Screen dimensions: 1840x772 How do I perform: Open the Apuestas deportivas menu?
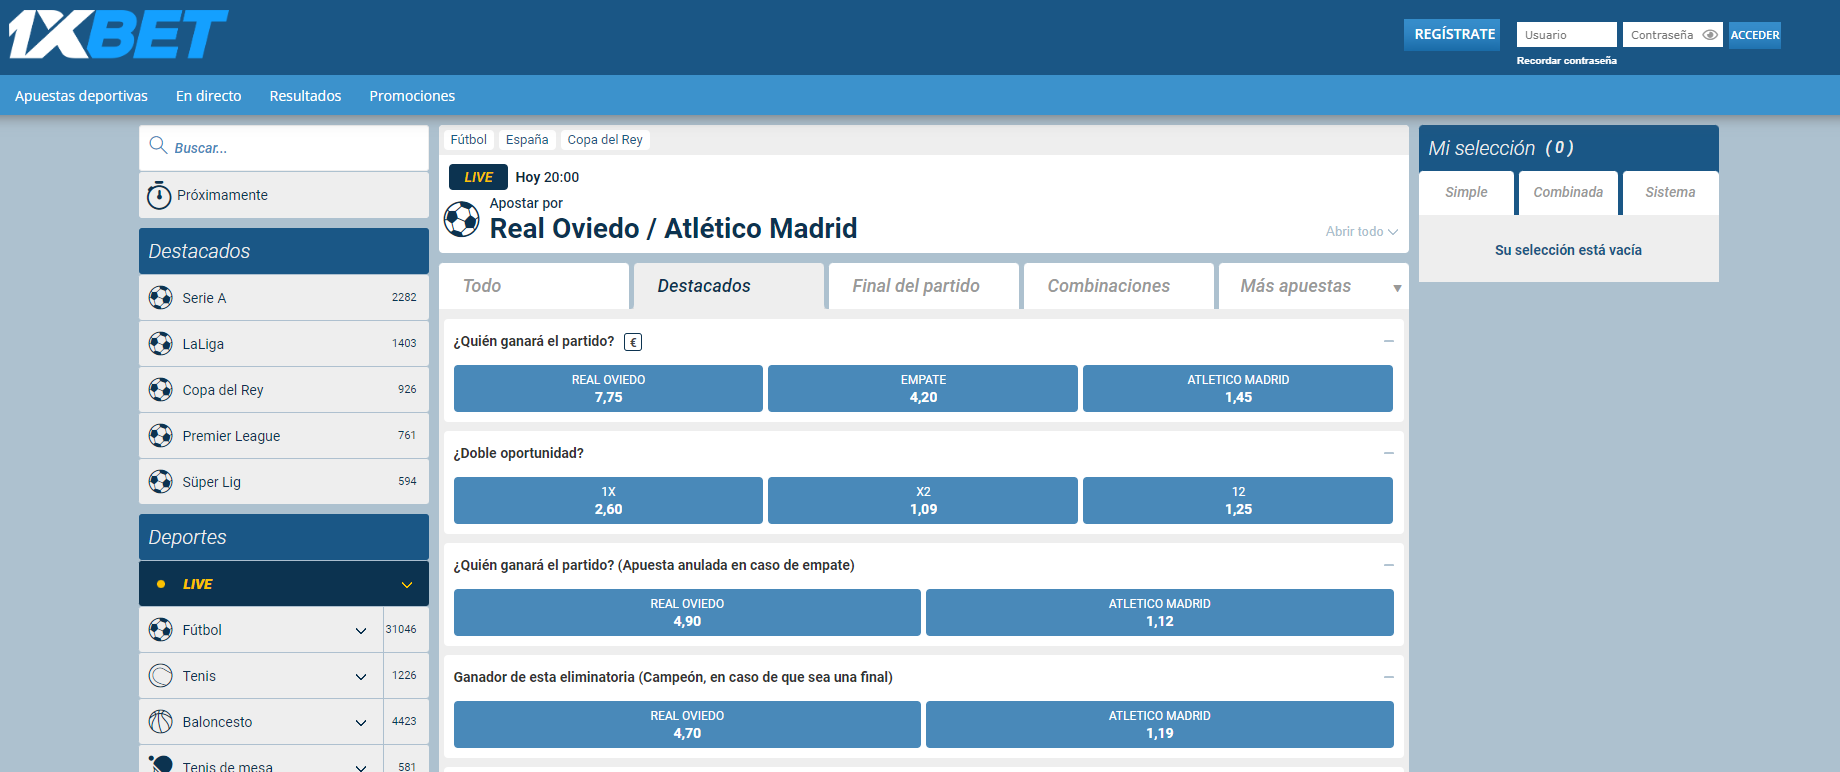[81, 96]
